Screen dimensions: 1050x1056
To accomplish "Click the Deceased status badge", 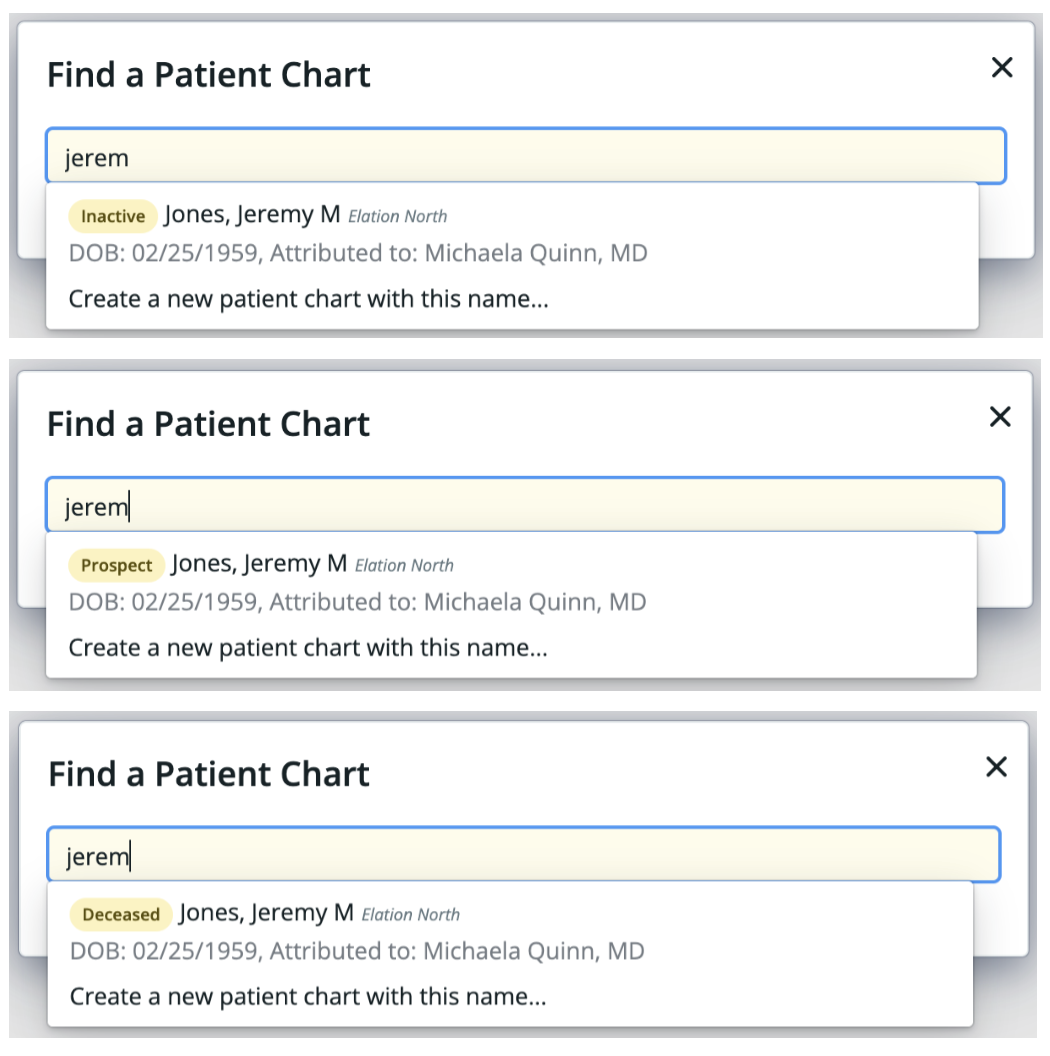I will [120, 914].
